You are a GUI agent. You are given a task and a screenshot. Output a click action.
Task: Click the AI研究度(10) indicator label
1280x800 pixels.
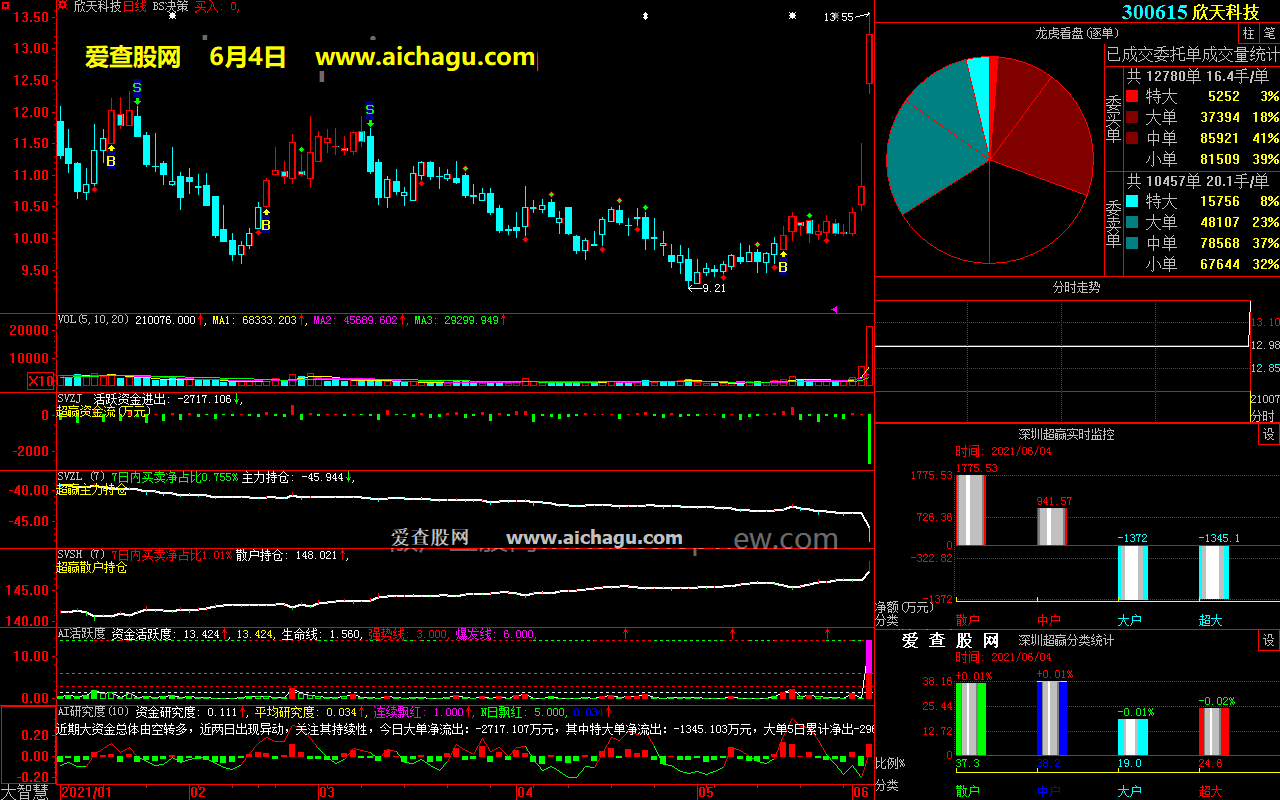point(93,711)
